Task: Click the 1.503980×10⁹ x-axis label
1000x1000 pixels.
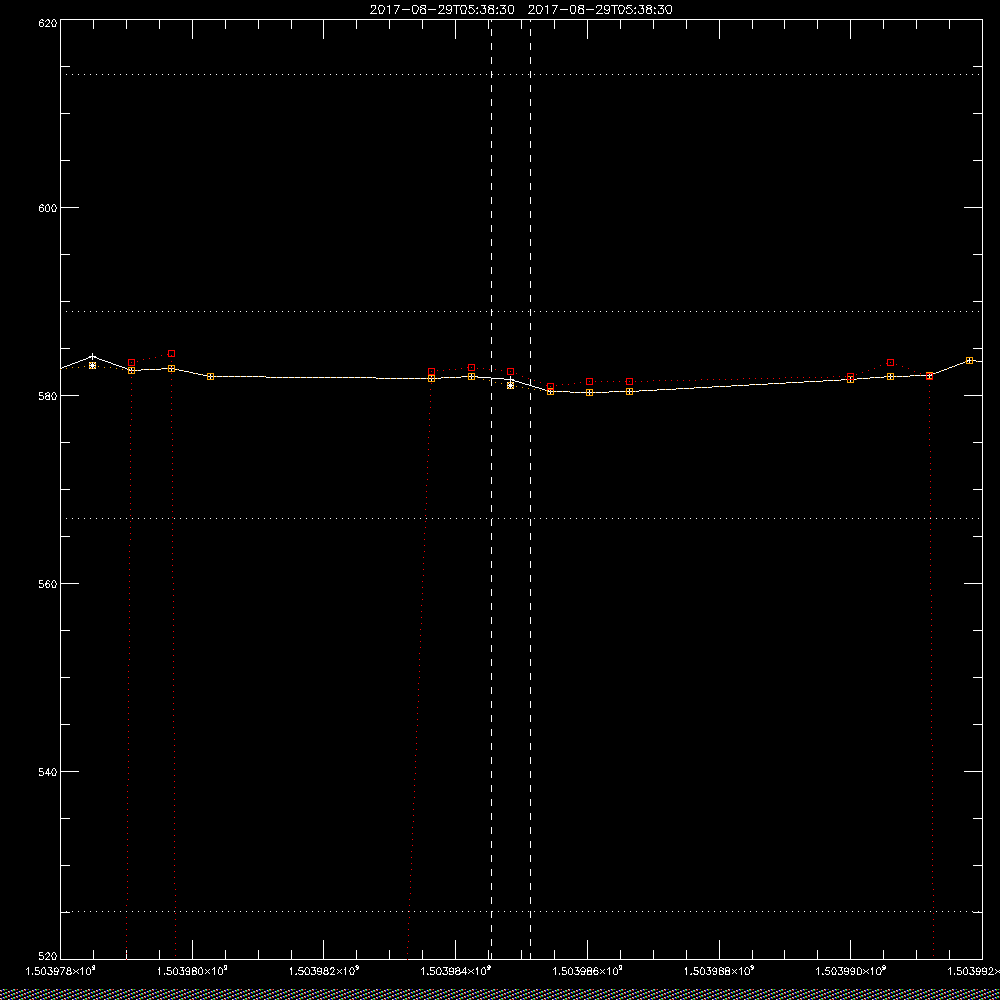Action: [x=192, y=971]
